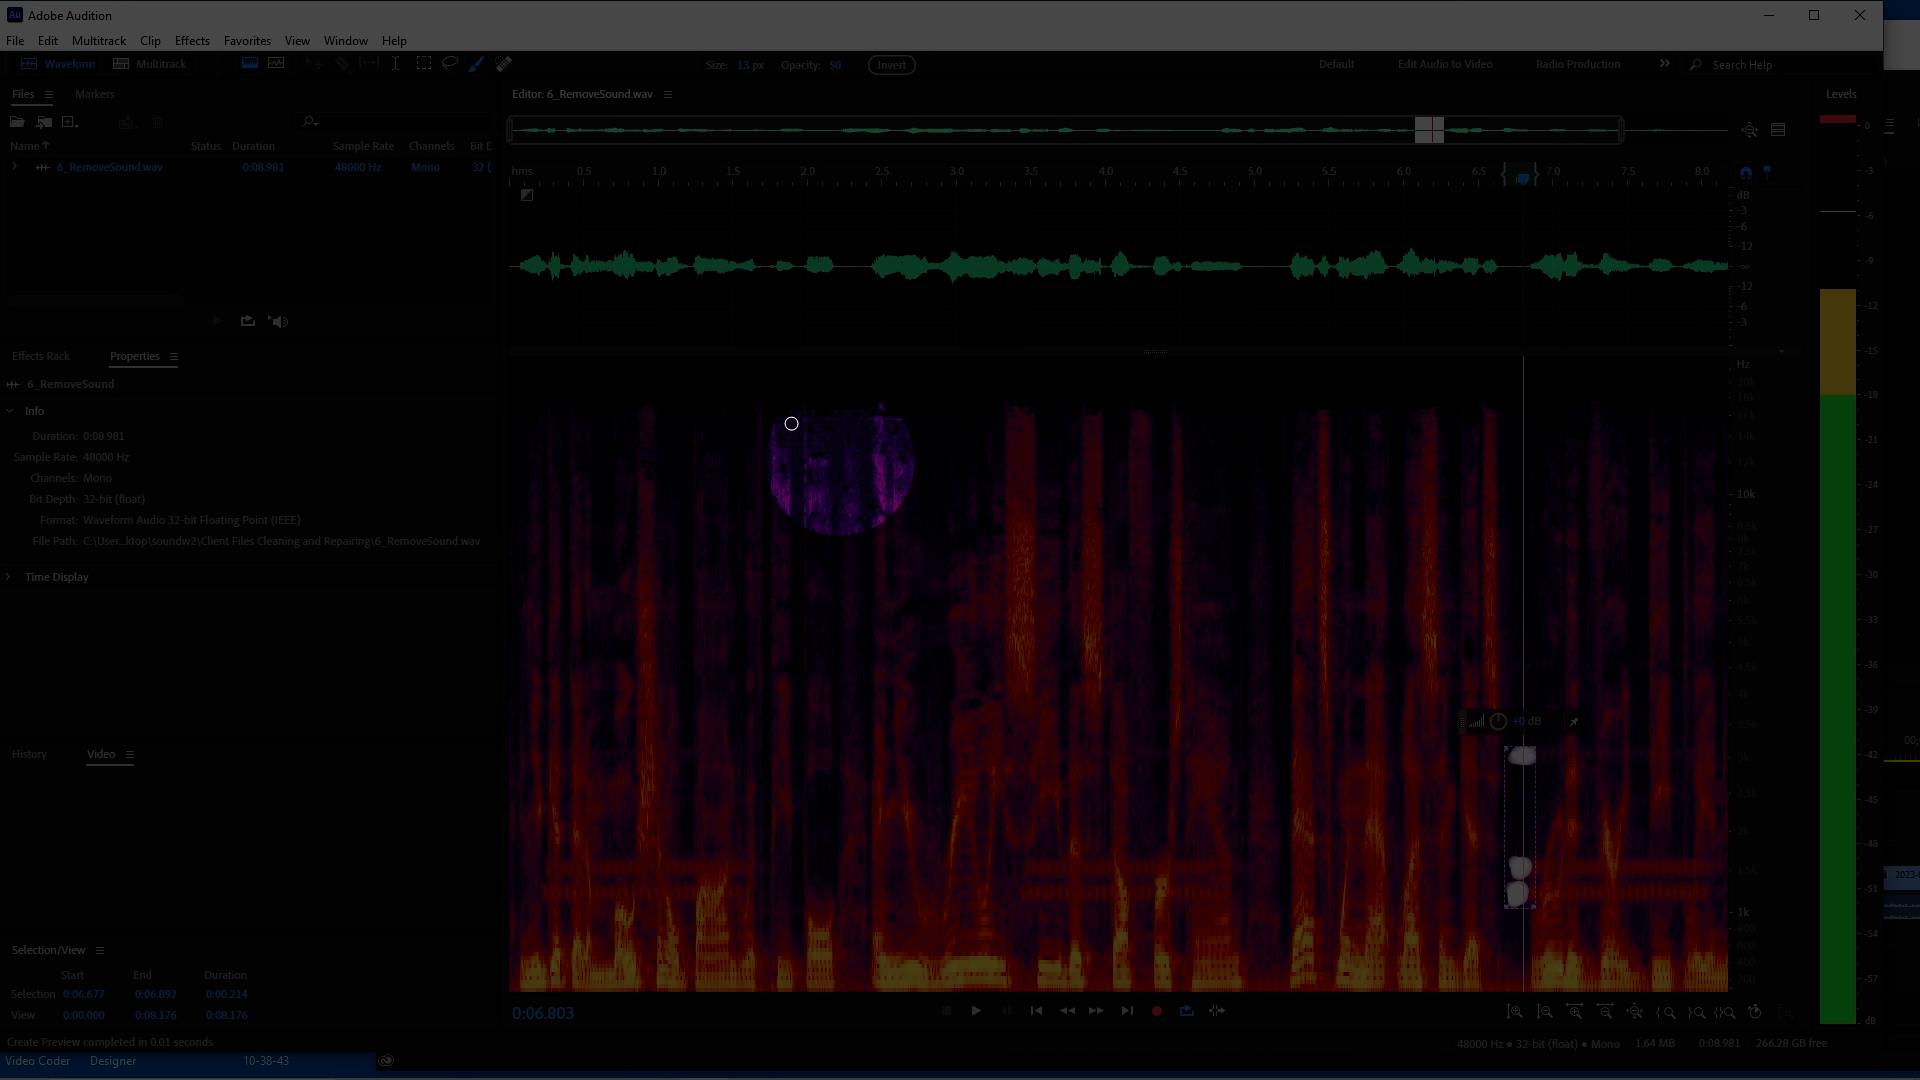This screenshot has height=1080, width=1920.
Task: Select the Lasso Selection tool
Action: point(450,64)
